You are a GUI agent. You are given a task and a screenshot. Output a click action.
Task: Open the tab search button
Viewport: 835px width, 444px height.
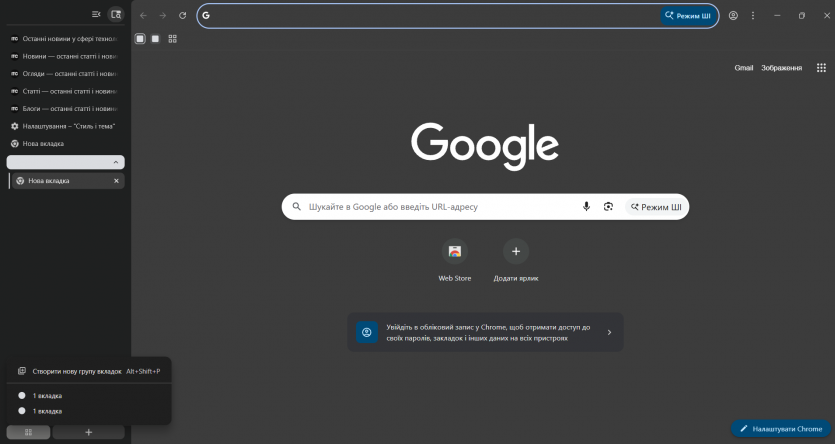(x=116, y=14)
